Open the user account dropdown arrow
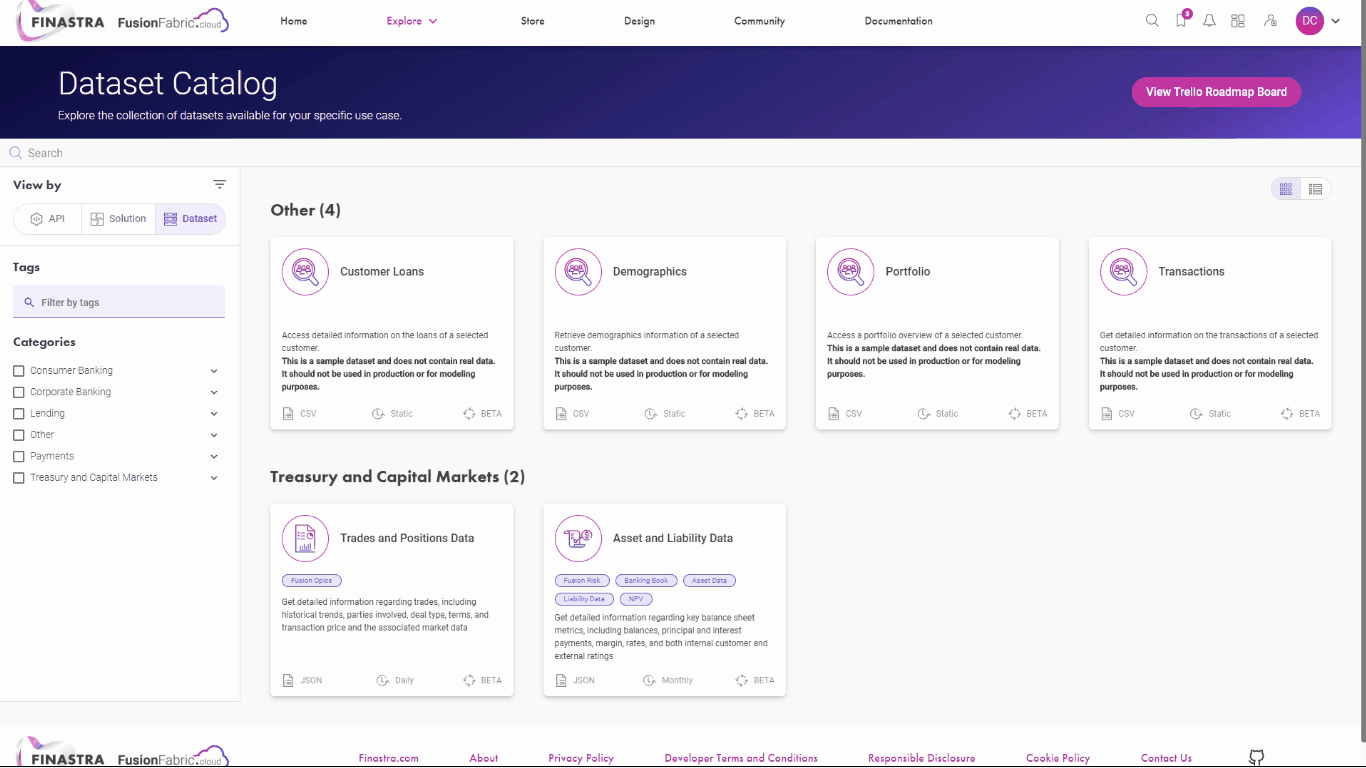 pyautogui.click(x=1336, y=21)
